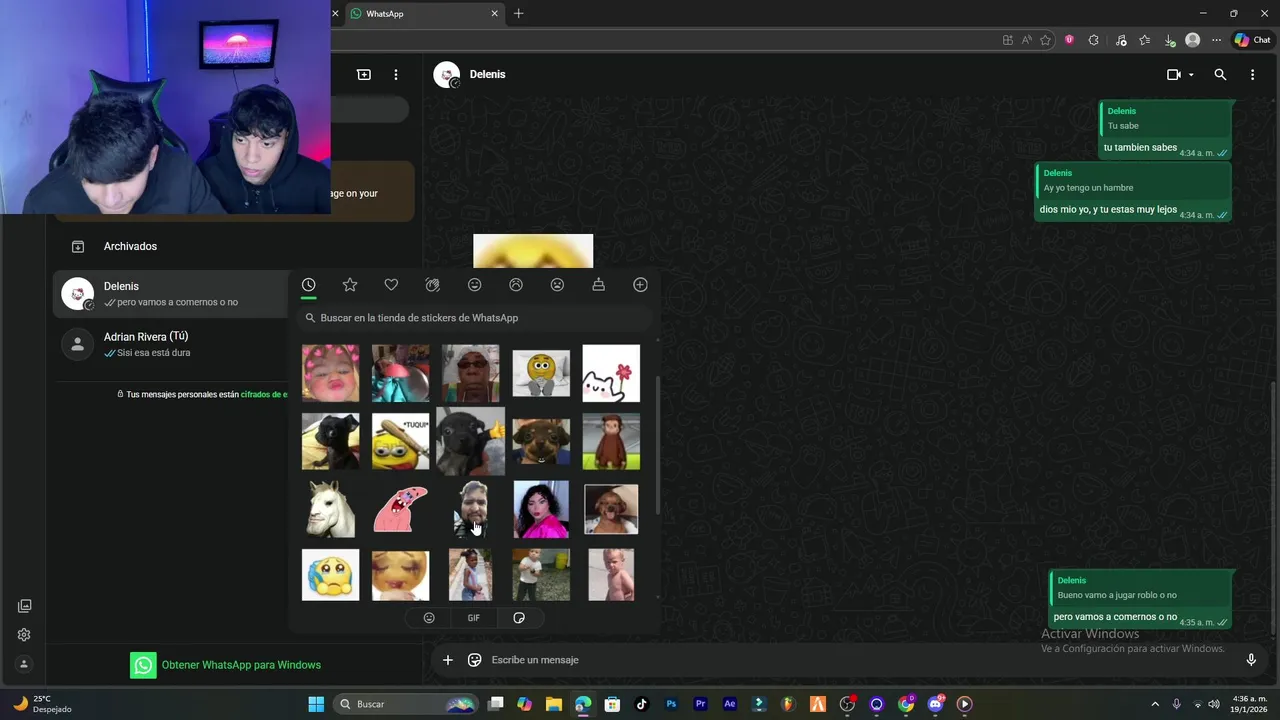
Task: Send the woman in pink dress sticker
Action: (541, 509)
